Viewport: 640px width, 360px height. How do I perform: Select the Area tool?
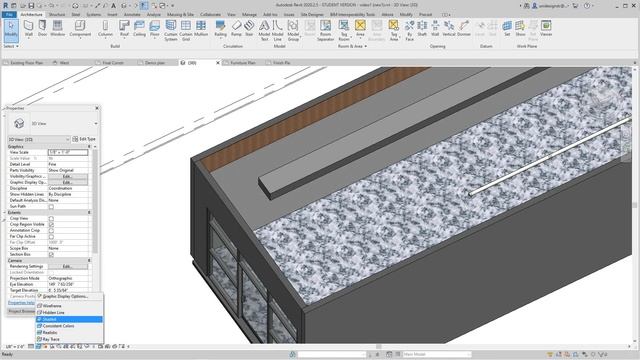(360, 29)
